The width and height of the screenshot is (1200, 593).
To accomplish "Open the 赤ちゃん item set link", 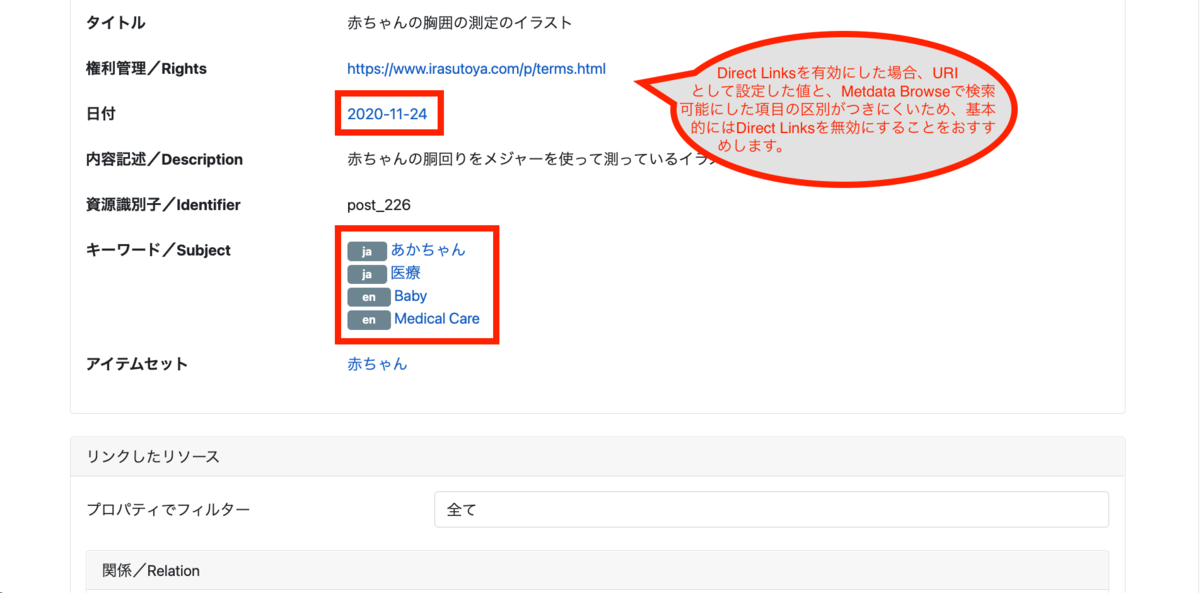I will pos(377,364).
